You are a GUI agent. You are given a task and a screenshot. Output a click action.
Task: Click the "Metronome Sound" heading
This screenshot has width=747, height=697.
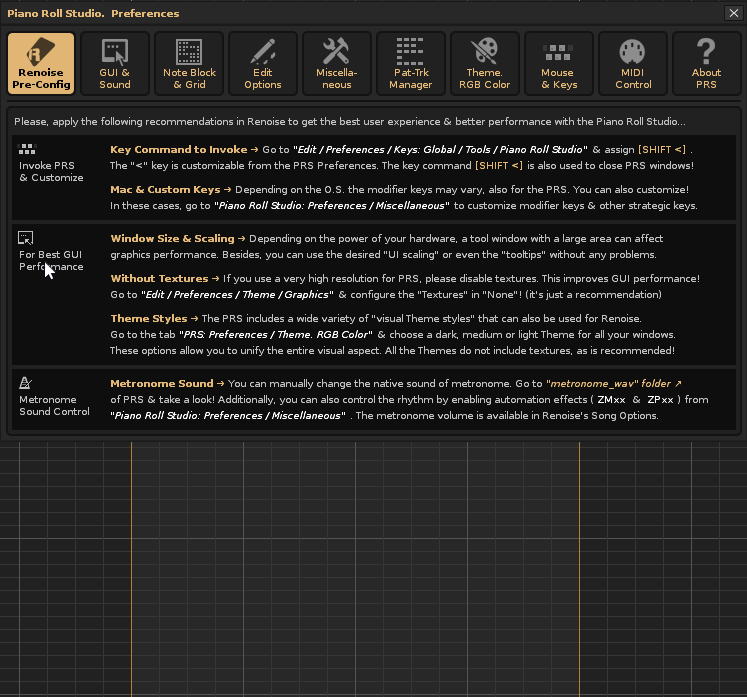click(162, 384)
